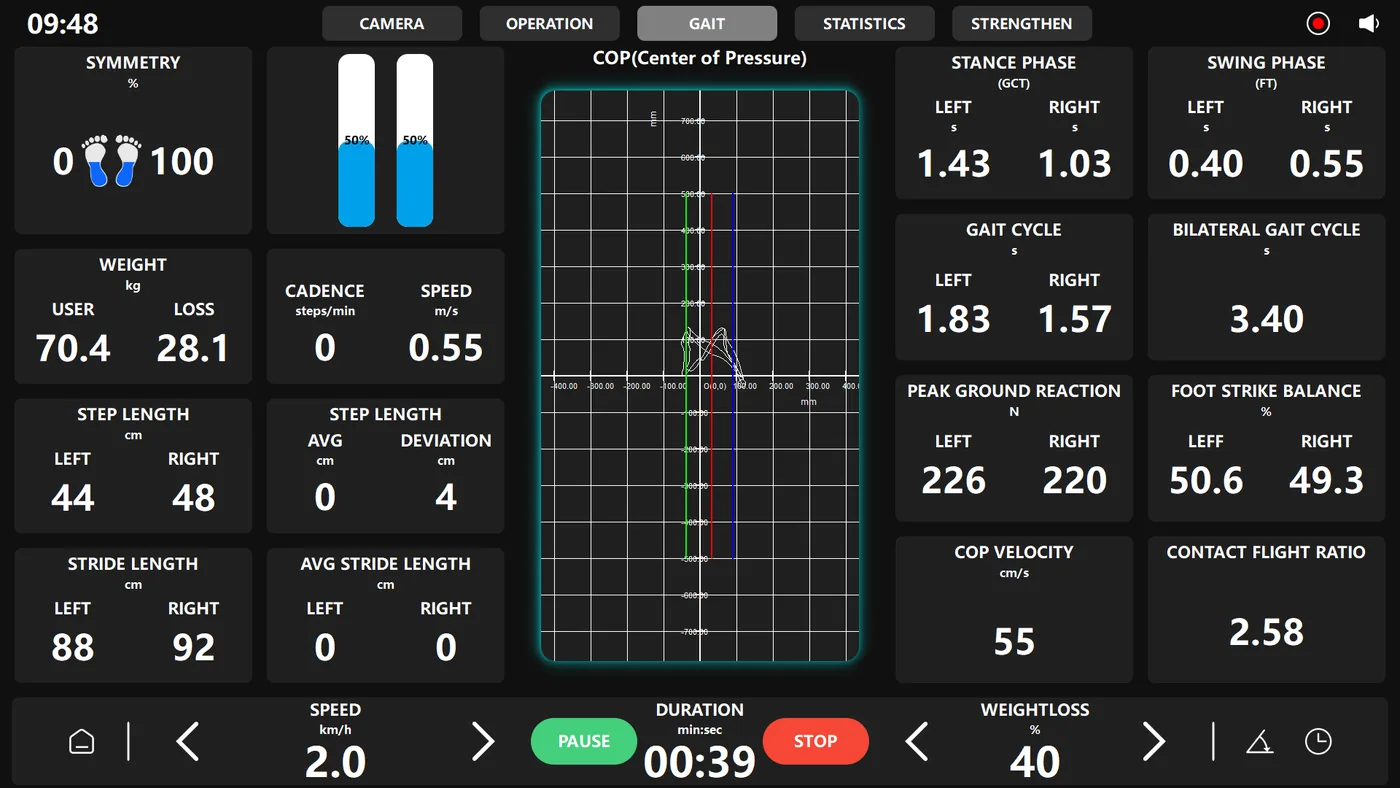Click the left foot 50% load bar

coord(357,140)
